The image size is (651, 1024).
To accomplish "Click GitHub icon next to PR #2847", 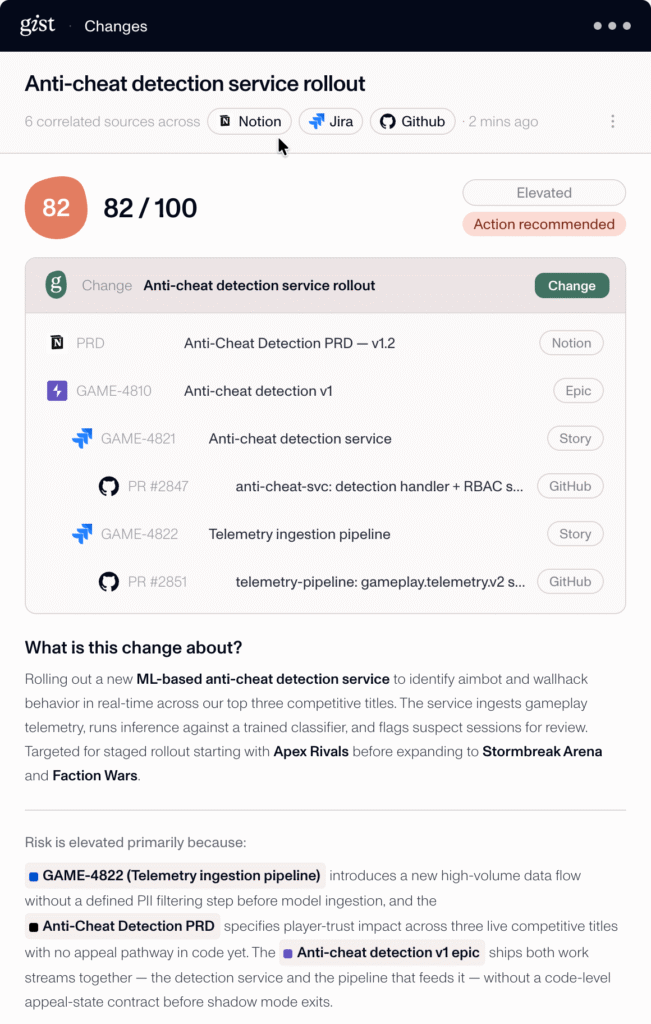I will (x=109, y=486).
